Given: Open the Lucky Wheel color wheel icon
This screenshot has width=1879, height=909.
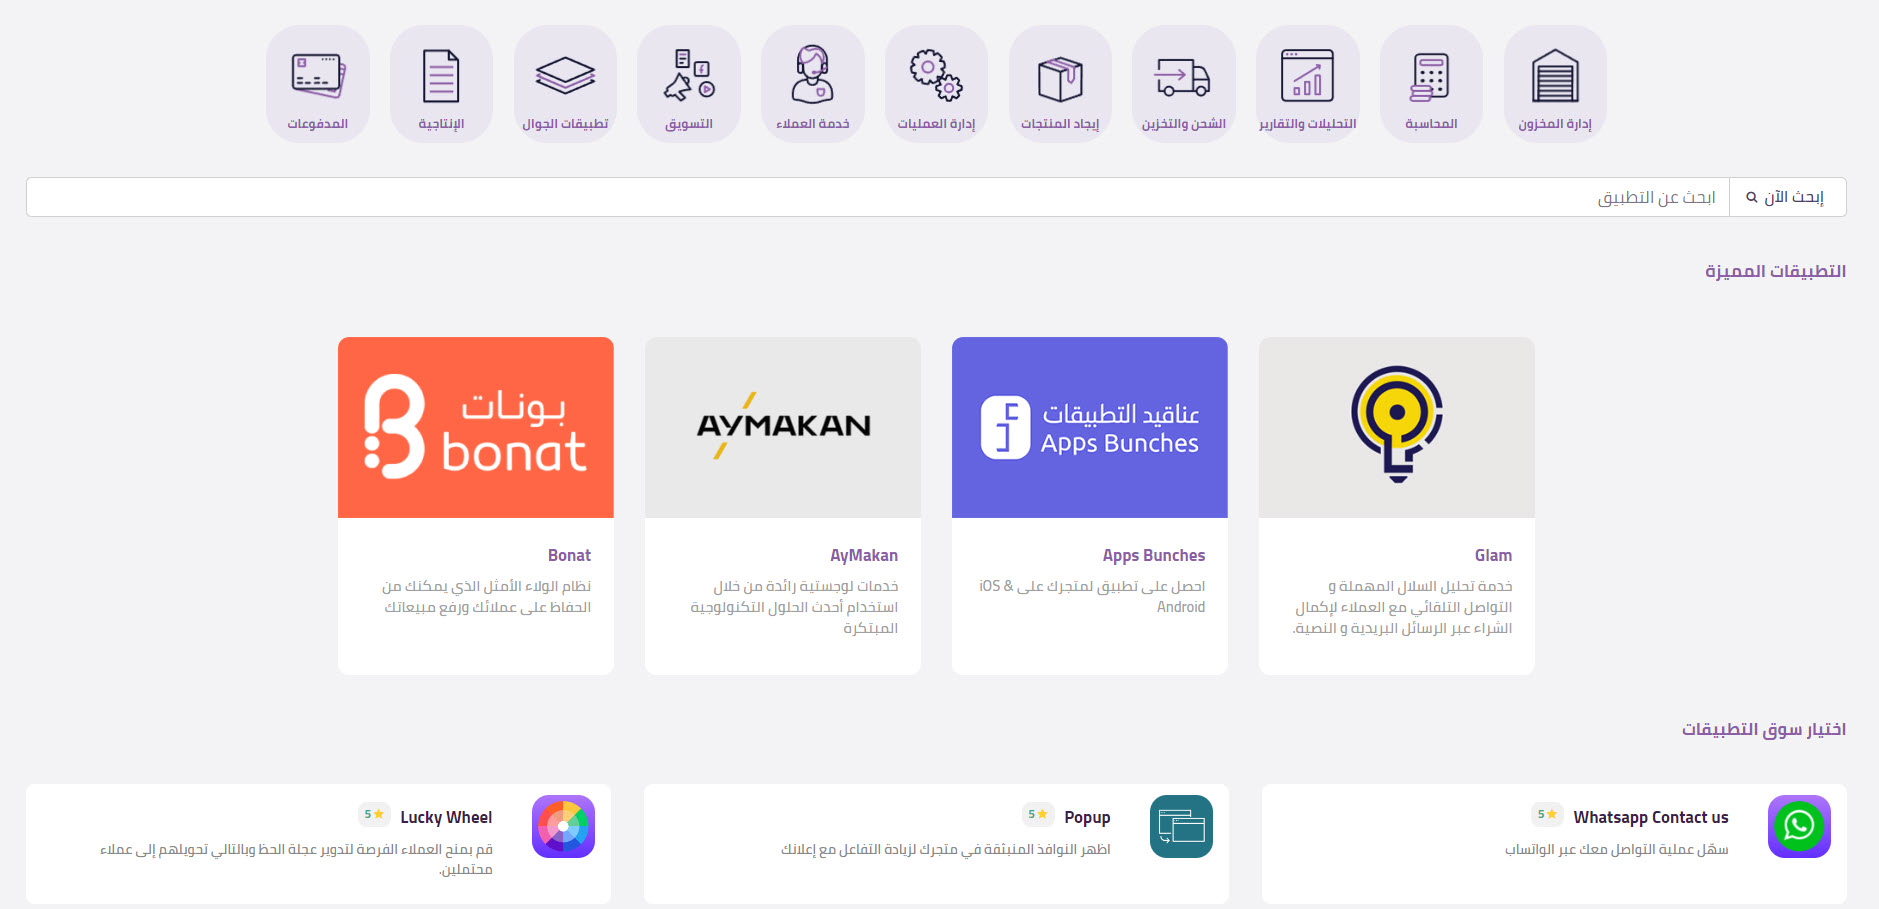Looking at the screenshot, I should (x=563, y=826).
